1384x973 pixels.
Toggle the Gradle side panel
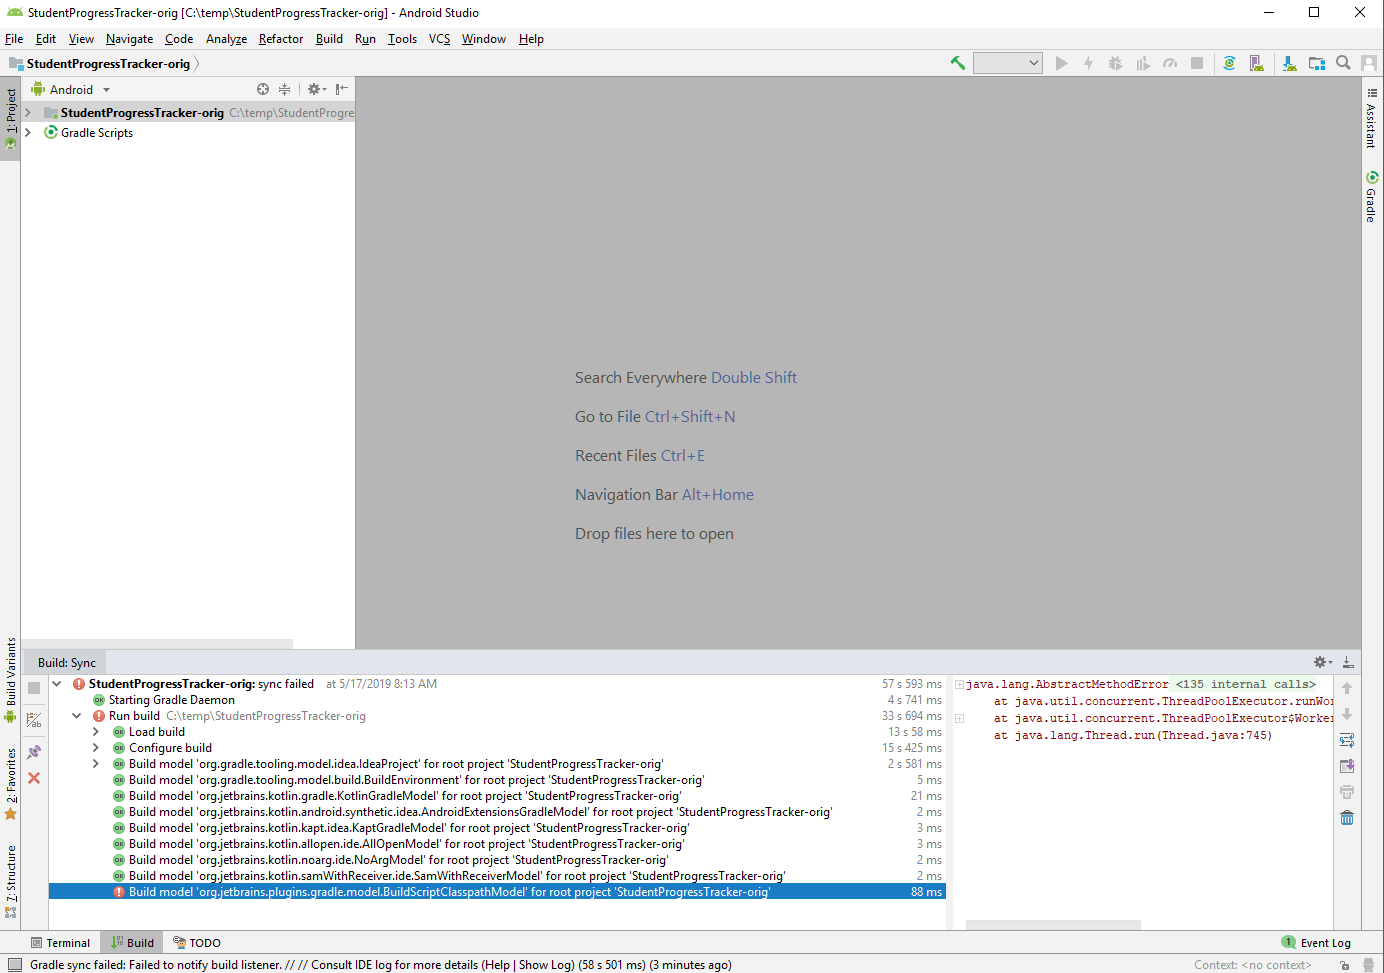[x=1371, y=196]
